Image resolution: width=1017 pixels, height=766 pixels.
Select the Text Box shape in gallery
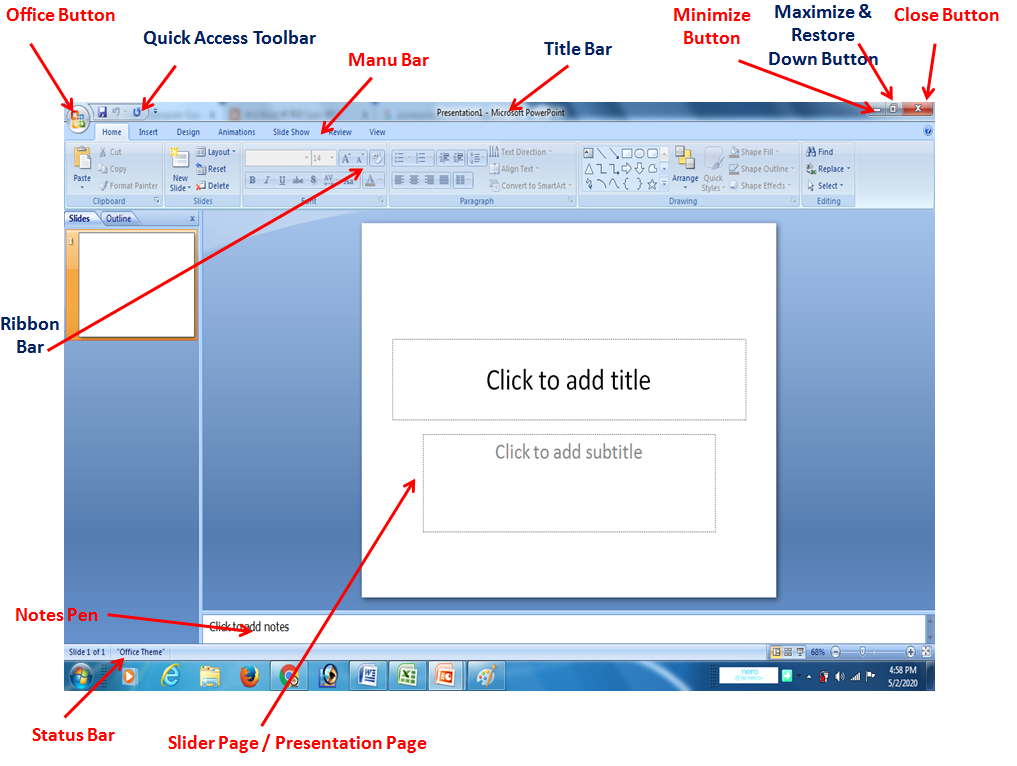point(588,153)
